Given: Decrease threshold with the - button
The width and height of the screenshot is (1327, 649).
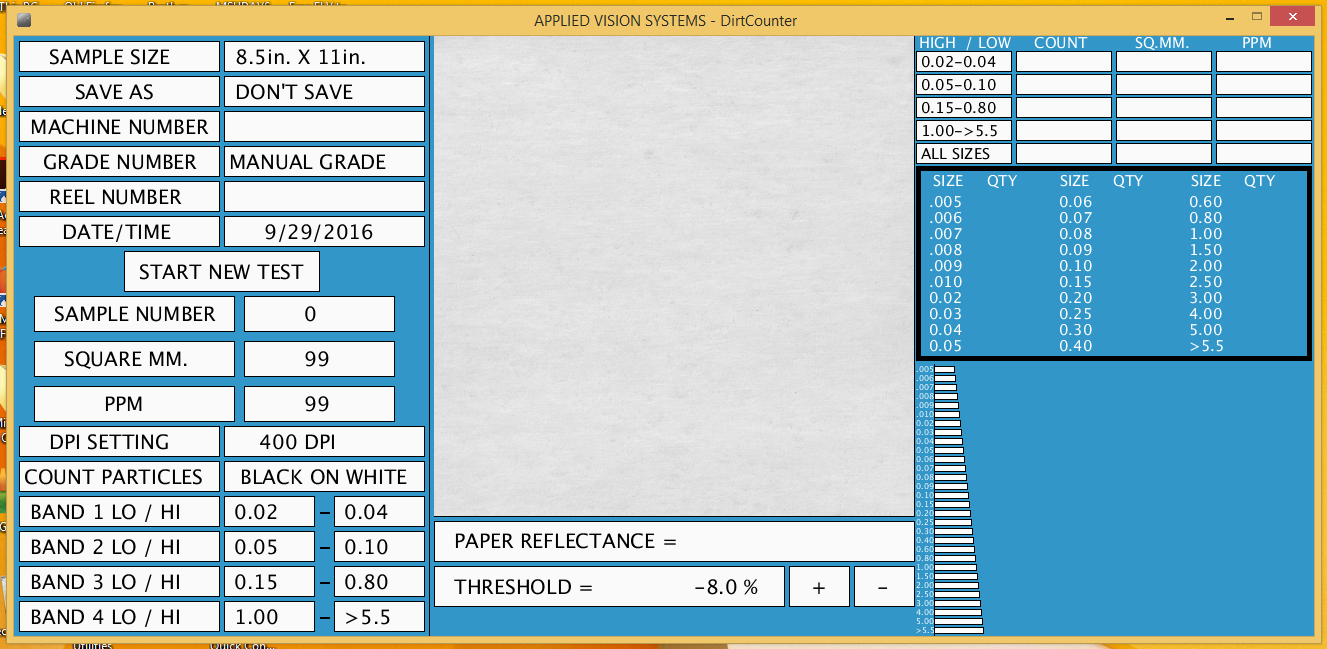Looking at the screenshot, I should [x=884, y=587].
